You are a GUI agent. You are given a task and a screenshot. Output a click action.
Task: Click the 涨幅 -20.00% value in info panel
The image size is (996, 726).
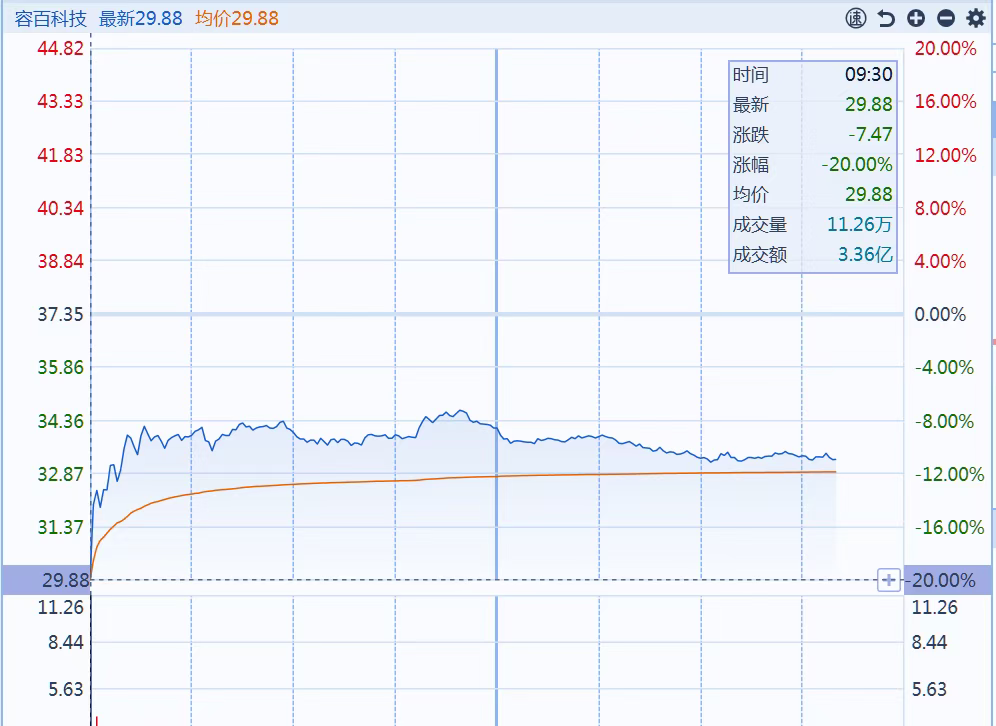coord(856,165)
